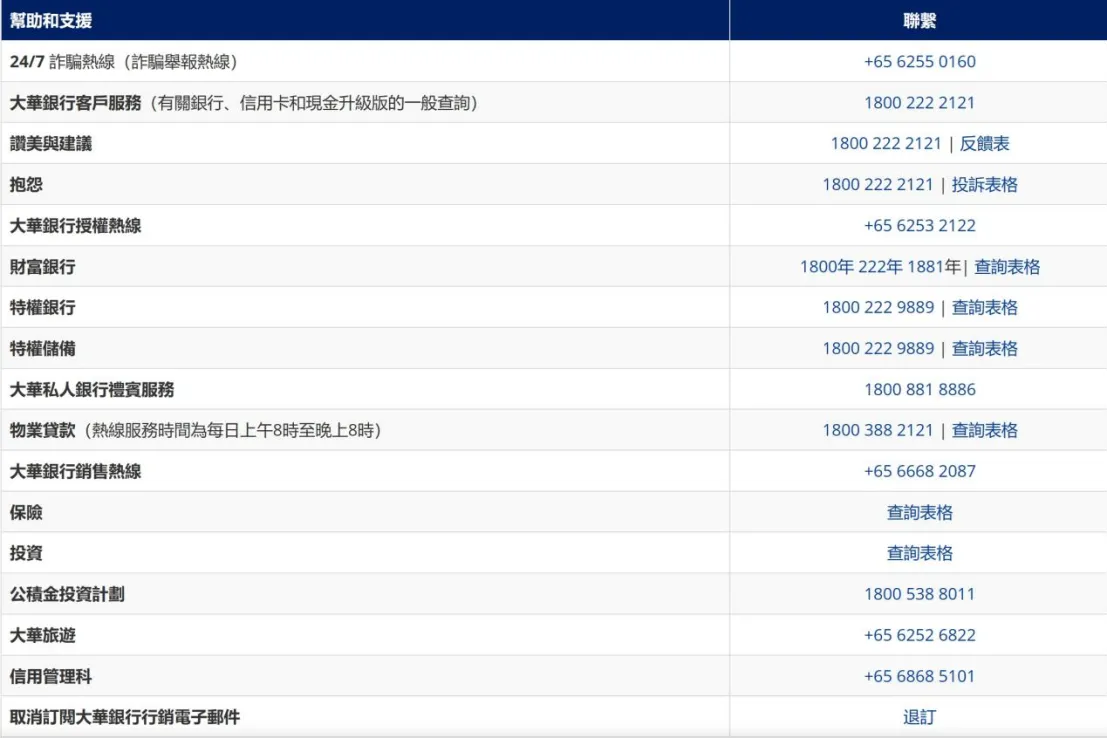The image size is (1108, 739).
Task: Select the 特權銀行 row label
Action: 42,307
